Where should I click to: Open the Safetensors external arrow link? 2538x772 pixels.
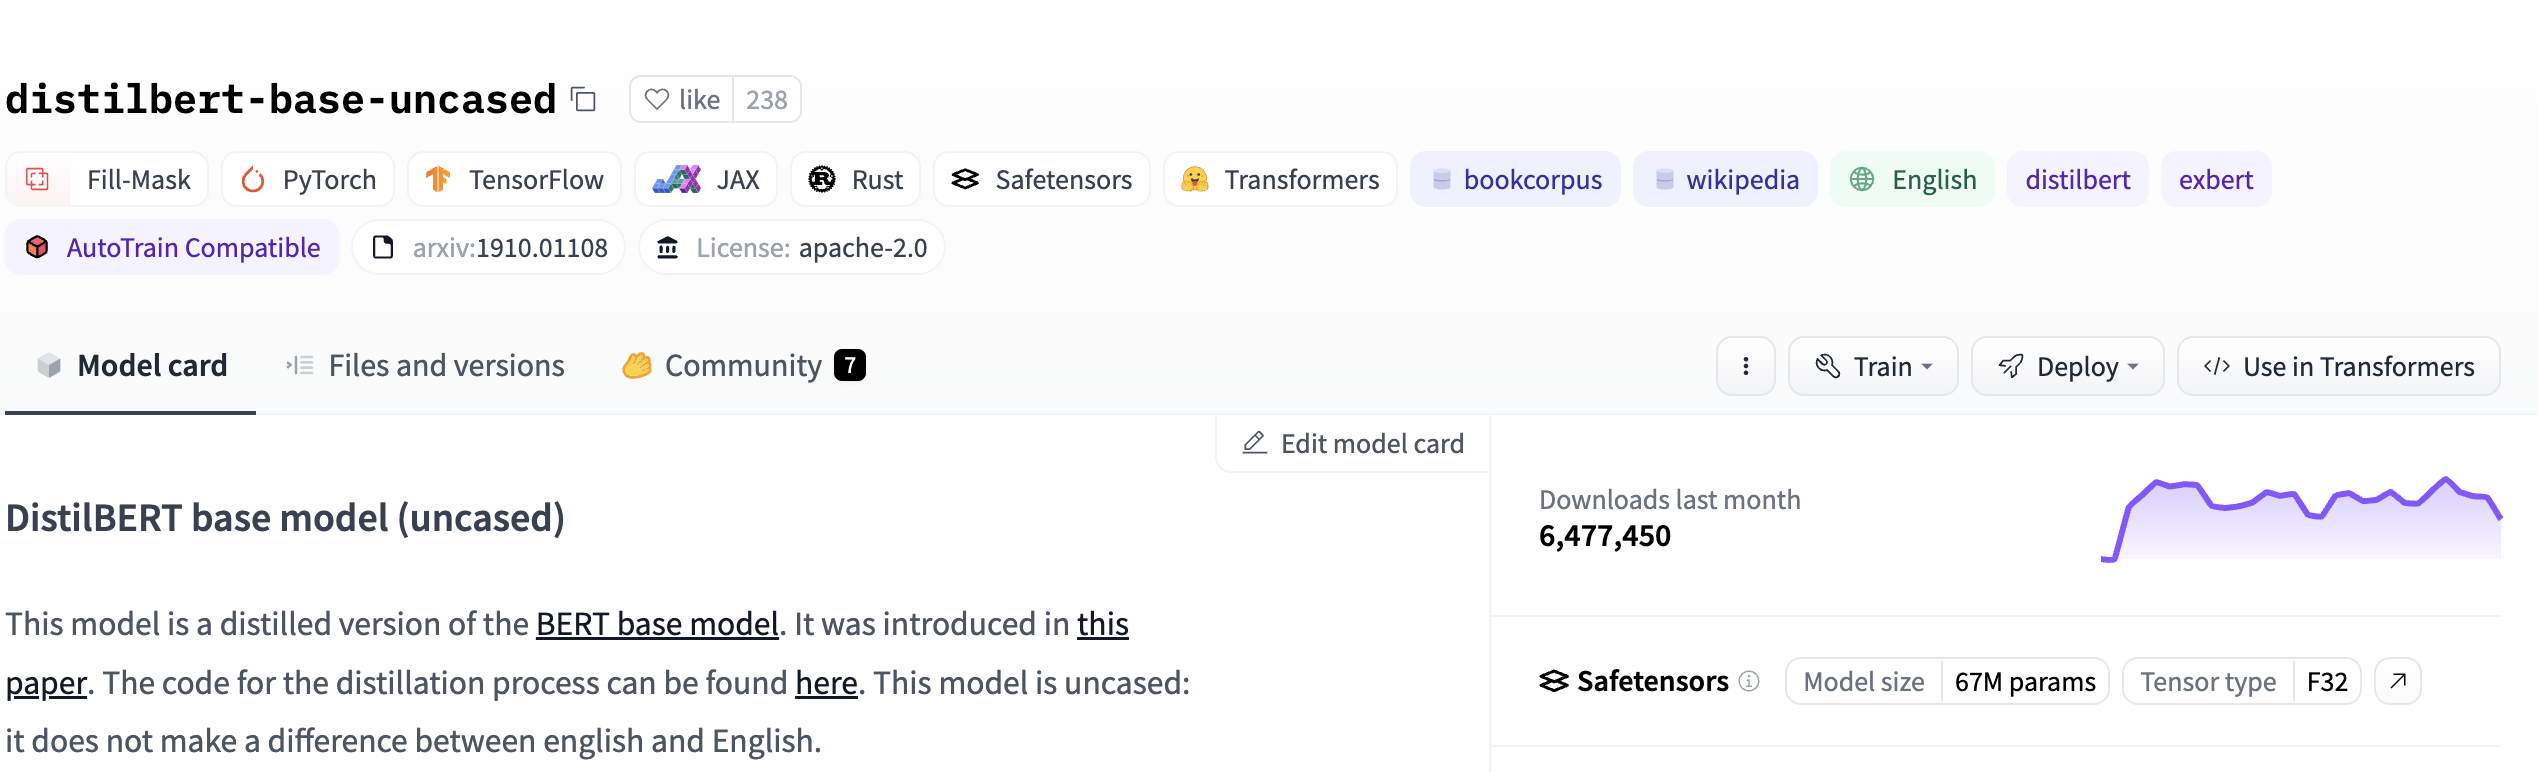[x=2398, y=681]
